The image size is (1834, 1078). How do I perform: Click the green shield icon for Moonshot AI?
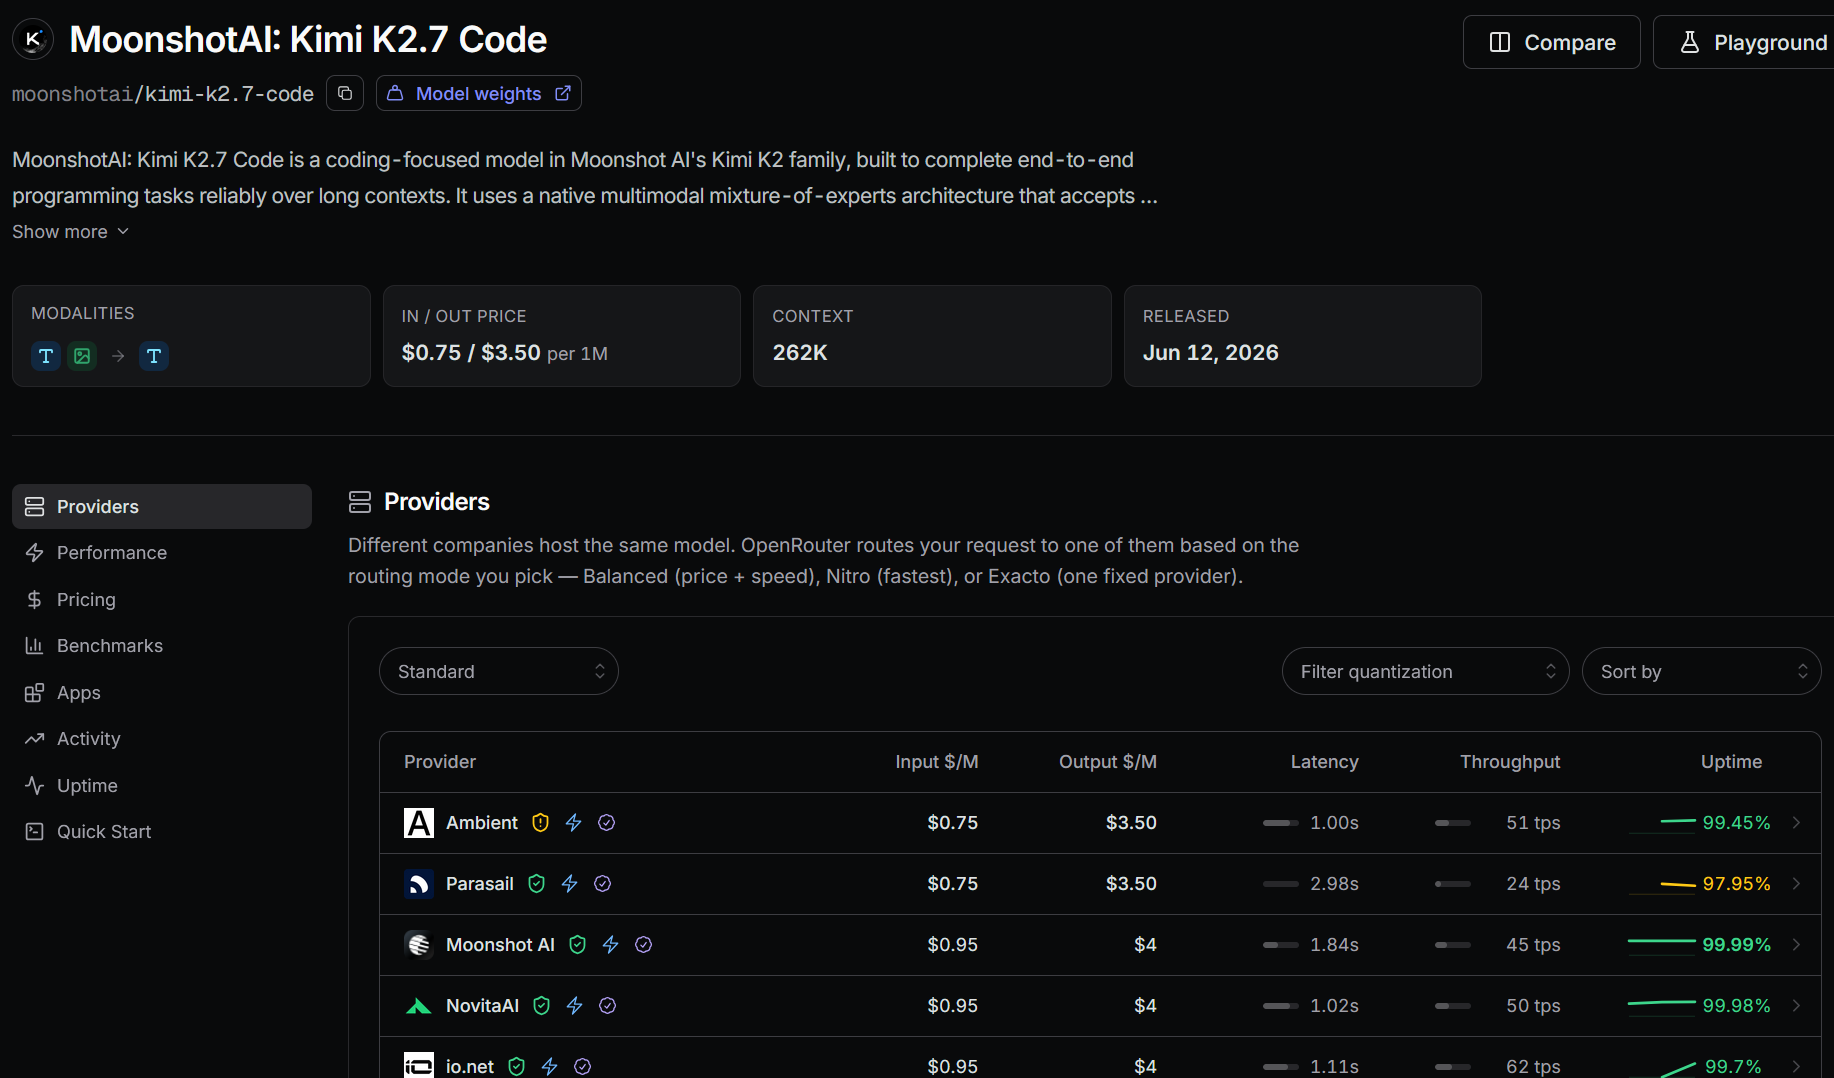(x=578, y=945)
